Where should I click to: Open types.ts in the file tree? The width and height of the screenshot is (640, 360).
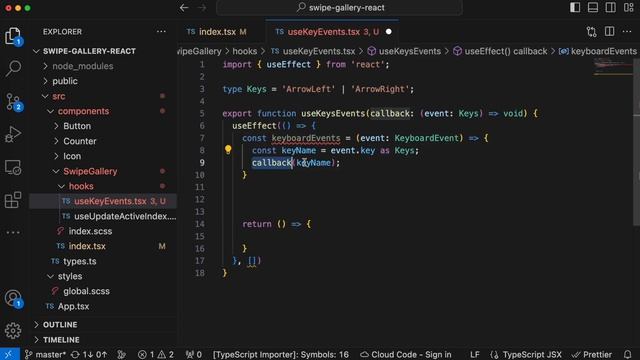pyautogui.click(x=103, y=261)
